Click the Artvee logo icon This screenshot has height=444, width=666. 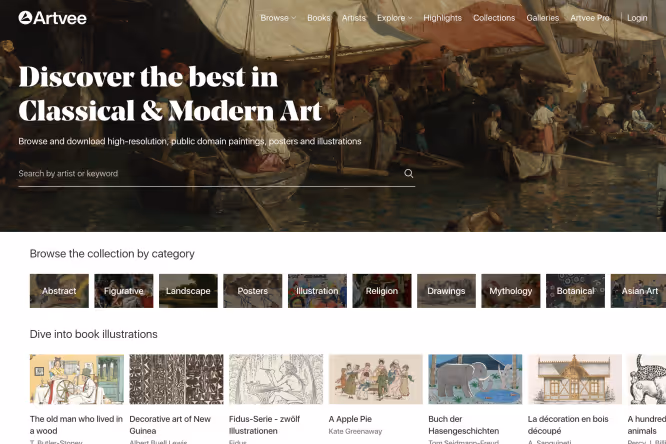[25, 17]
